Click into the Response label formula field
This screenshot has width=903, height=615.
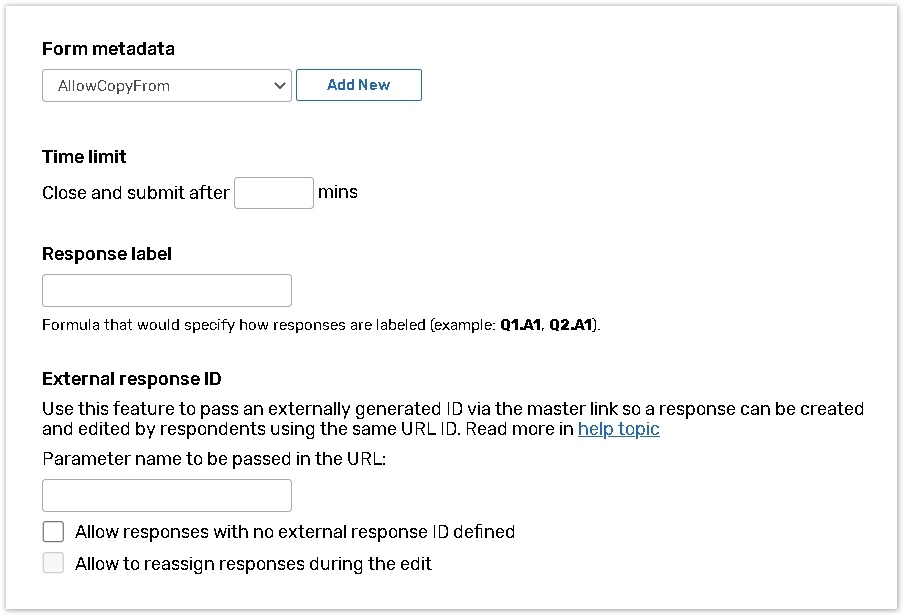point(167,290)
